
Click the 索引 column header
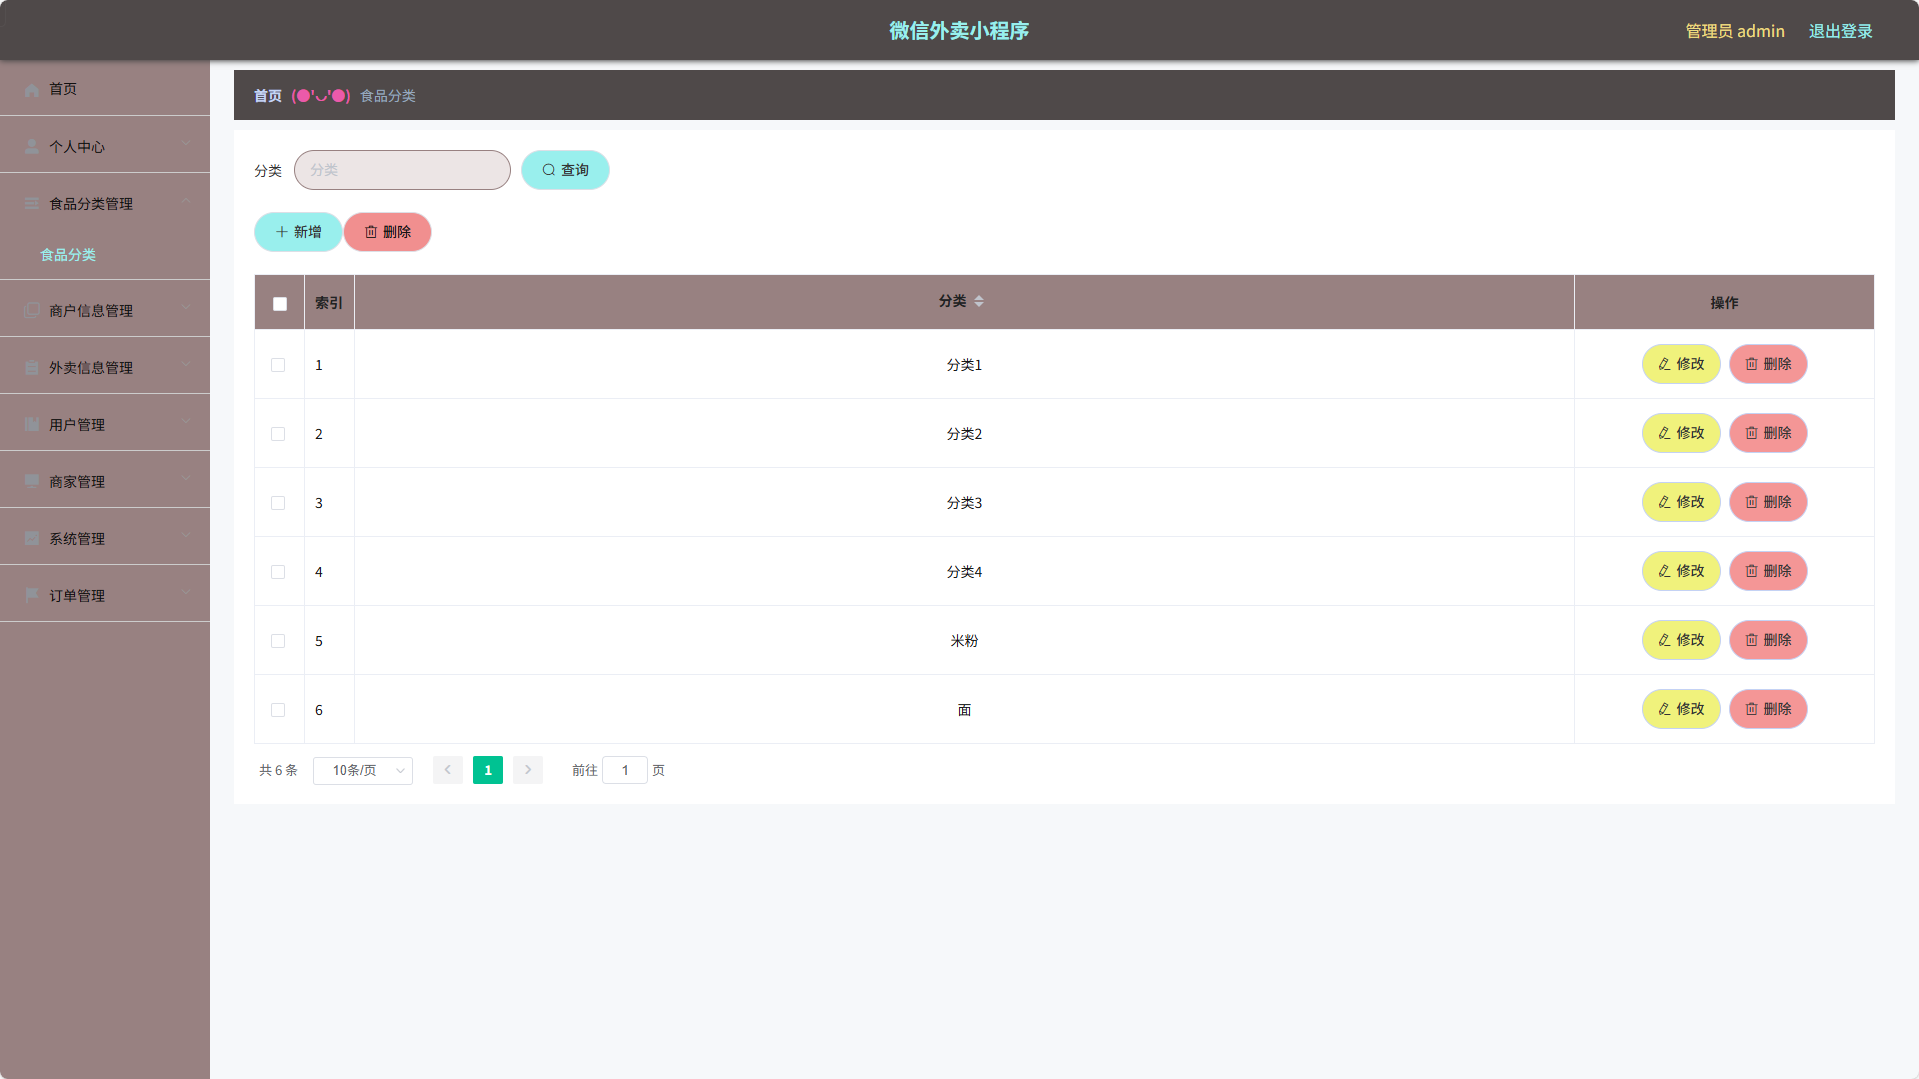pyautogui.click(x=329, y=303)
